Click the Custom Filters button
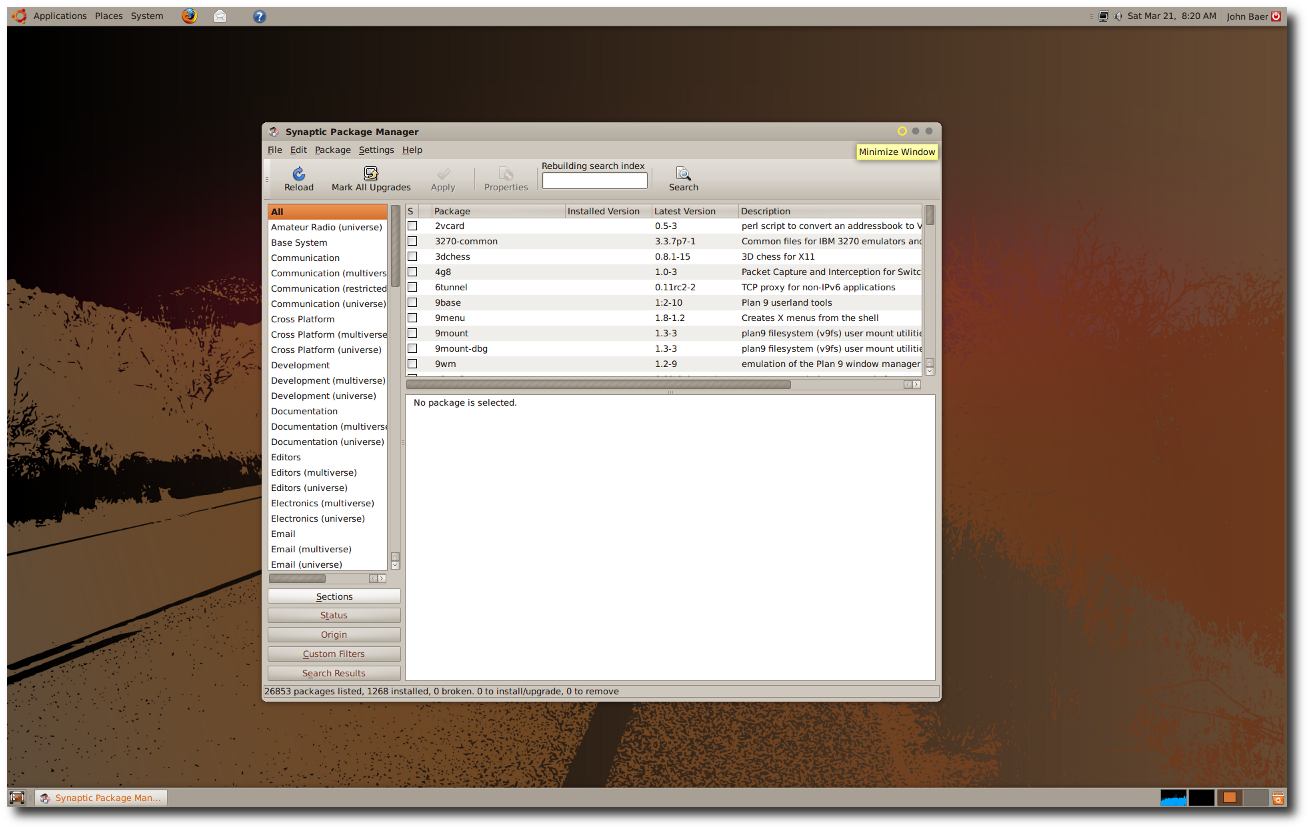 click(x=334, y=654)
